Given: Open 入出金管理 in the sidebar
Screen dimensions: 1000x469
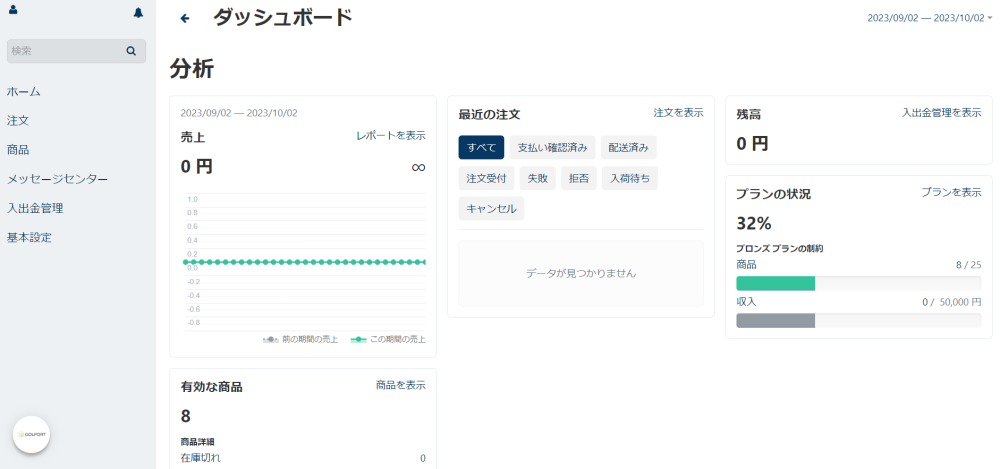Looking at the screenshot, I should point(35,208).
